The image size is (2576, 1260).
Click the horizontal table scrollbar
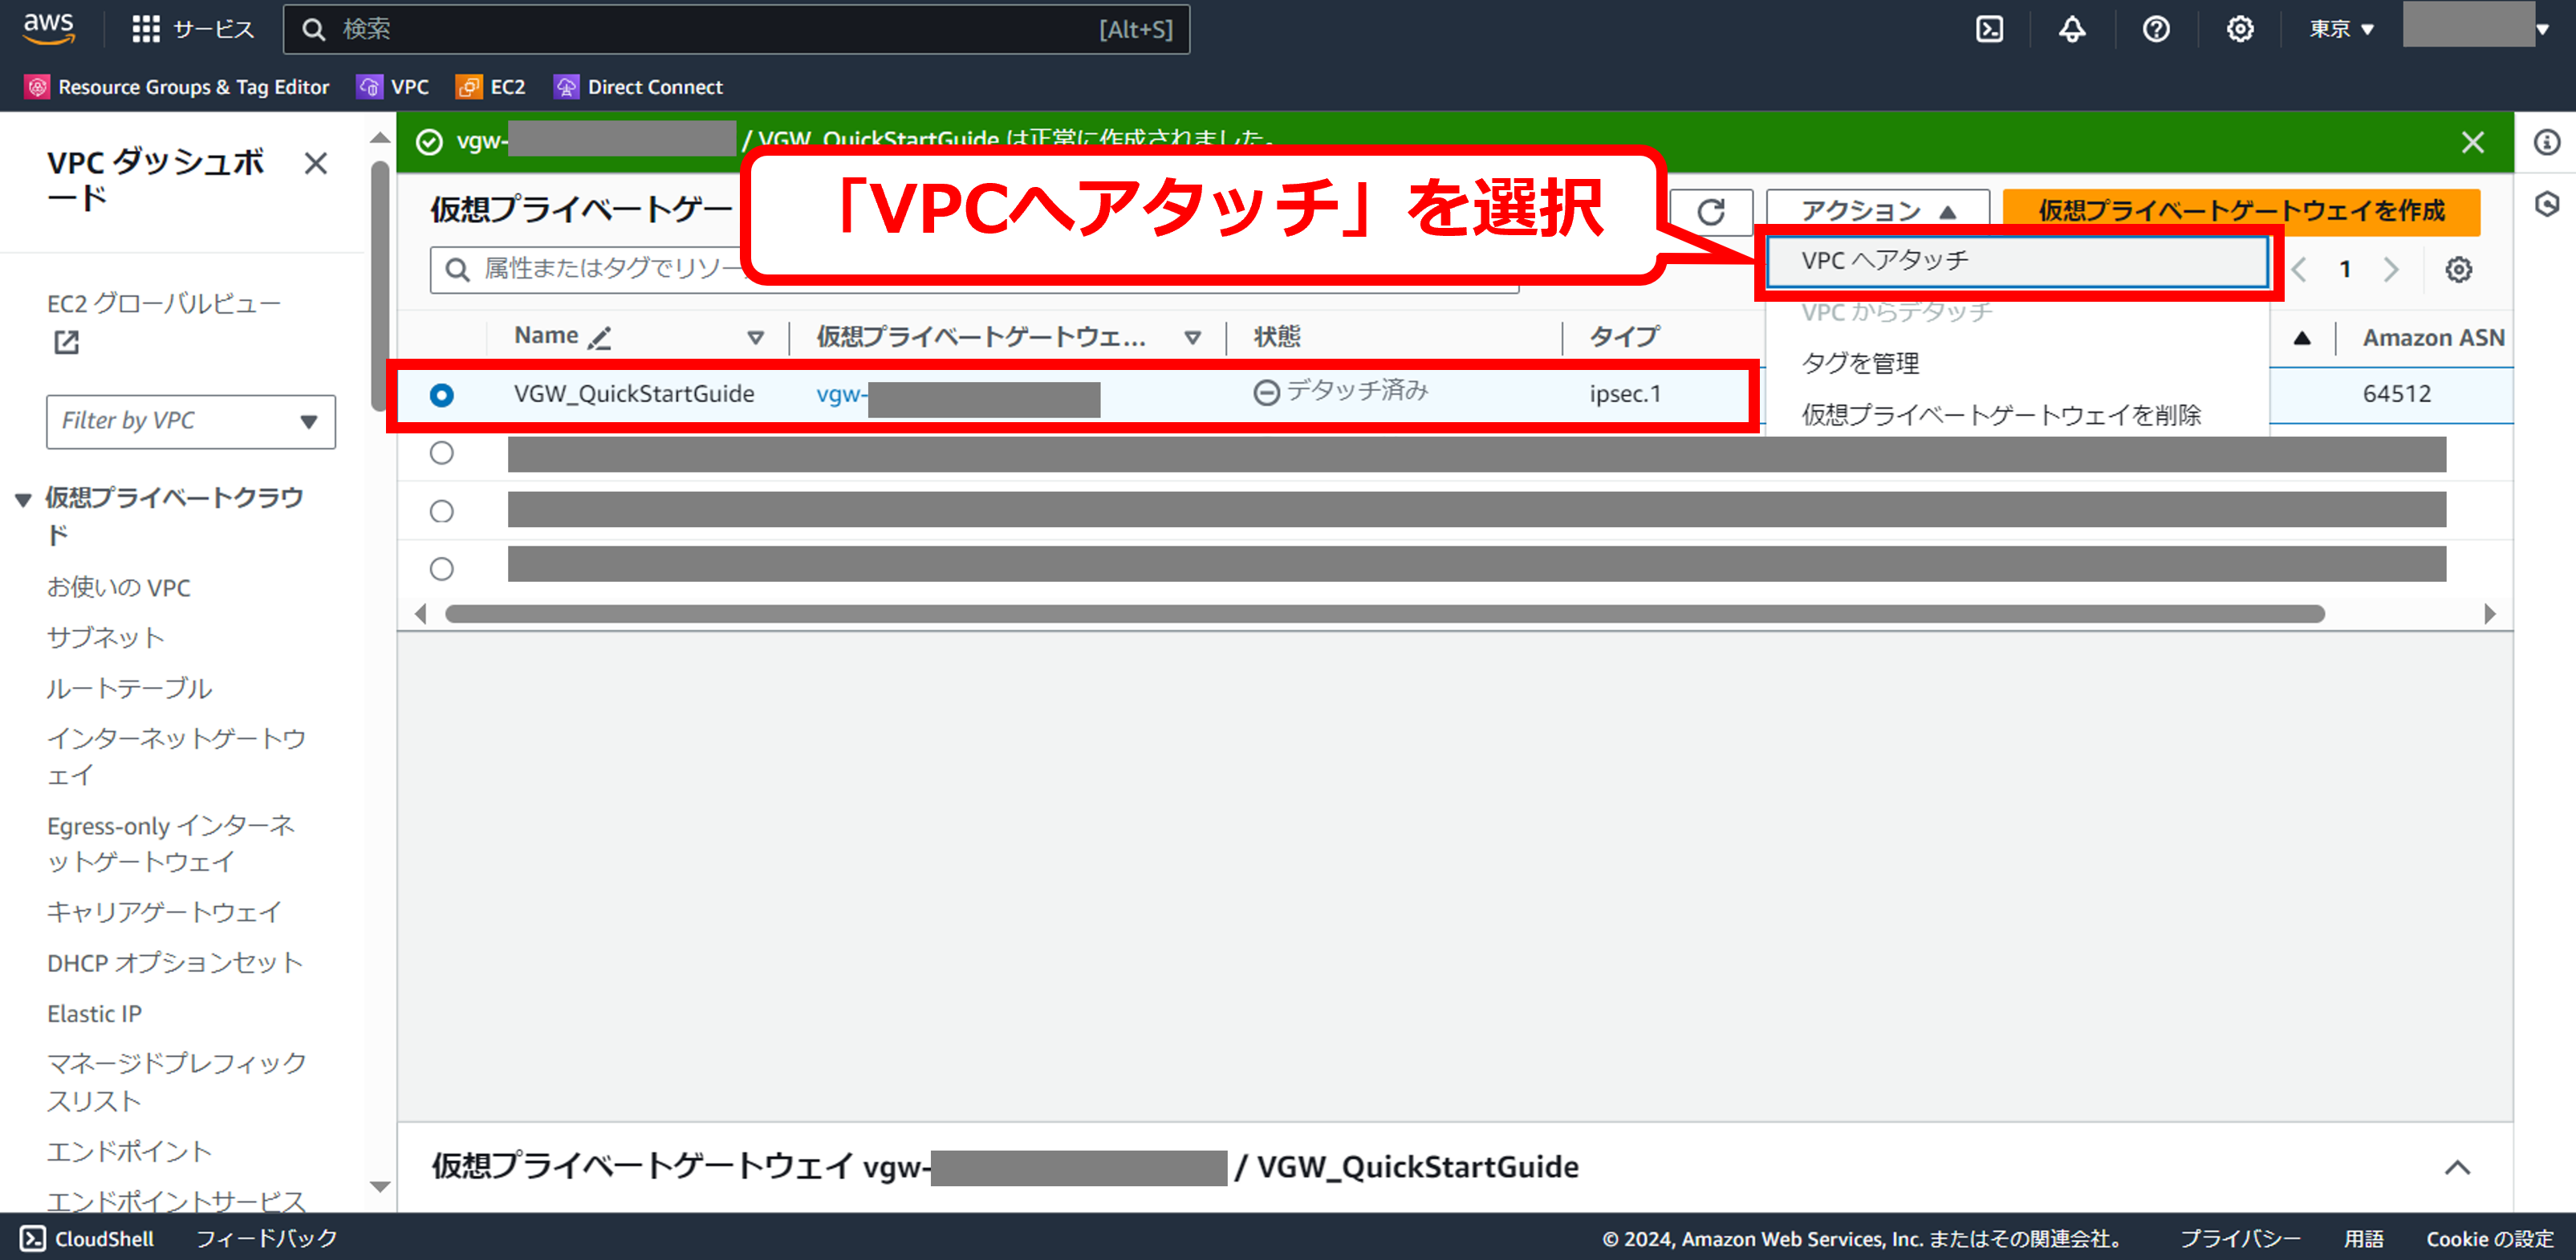1384,614
